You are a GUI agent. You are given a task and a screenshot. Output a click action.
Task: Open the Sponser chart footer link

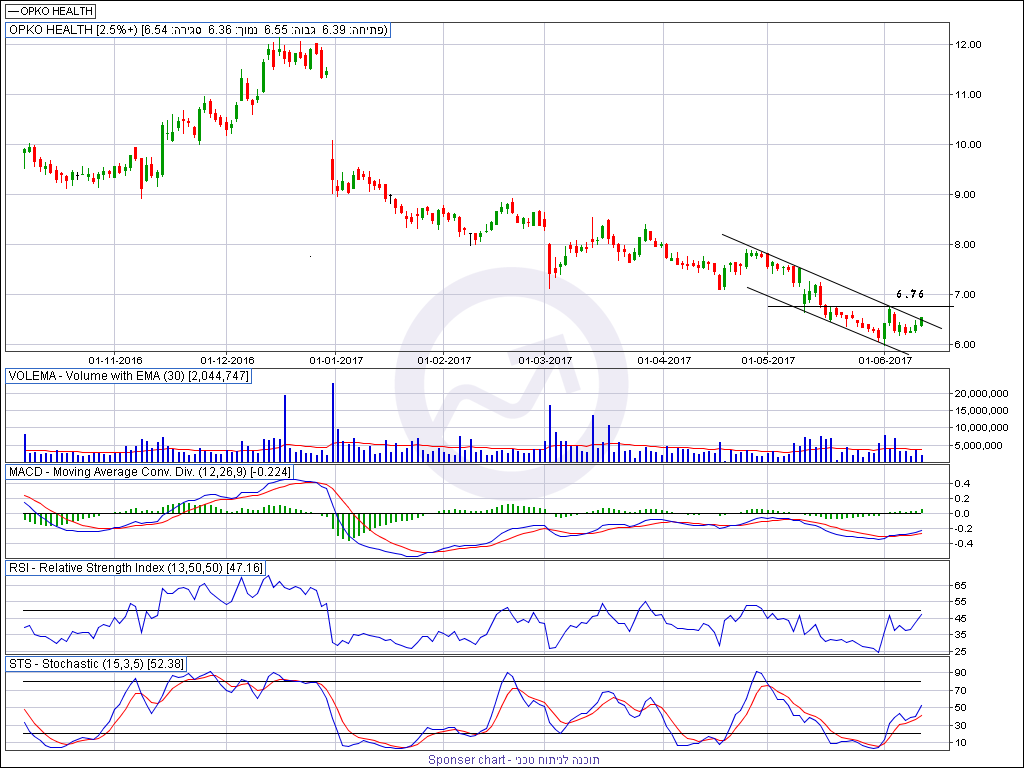click(514, 760)
